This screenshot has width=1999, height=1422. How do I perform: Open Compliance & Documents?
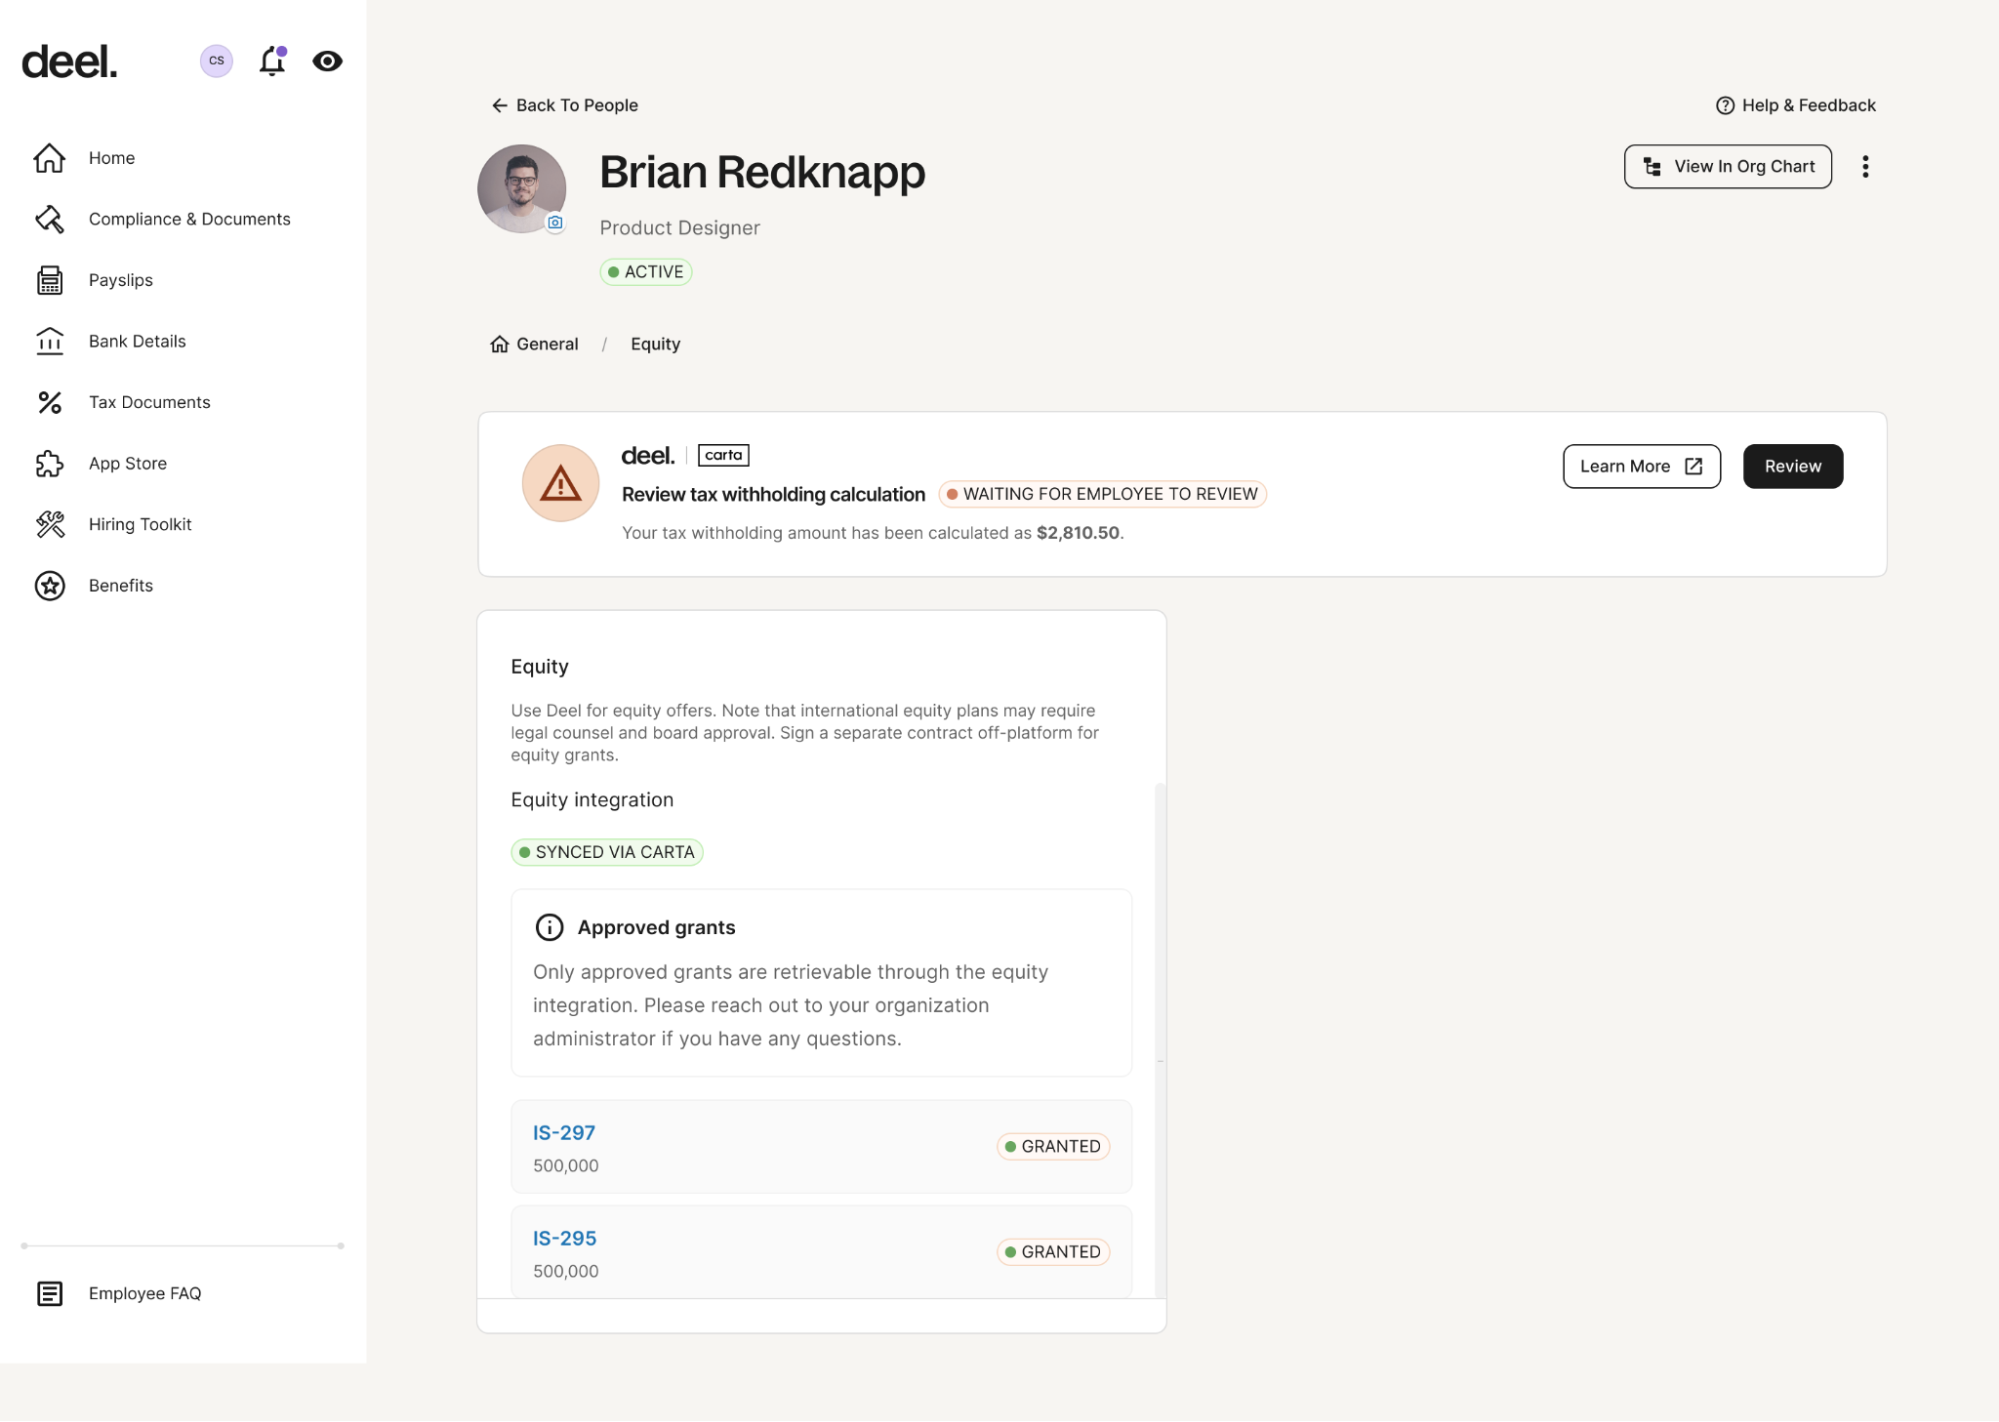pyautogui.click(x=189, y=218)
